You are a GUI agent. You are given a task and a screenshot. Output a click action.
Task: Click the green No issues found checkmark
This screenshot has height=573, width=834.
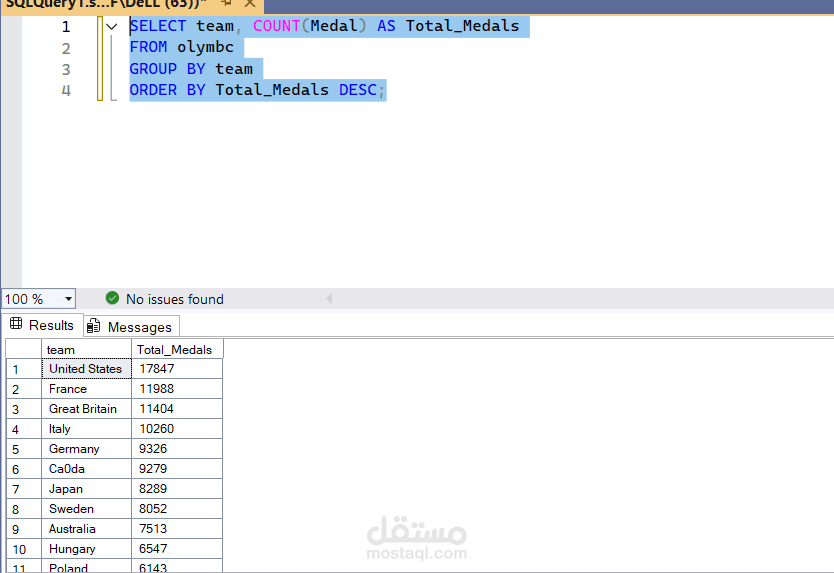tap(112, 298)
